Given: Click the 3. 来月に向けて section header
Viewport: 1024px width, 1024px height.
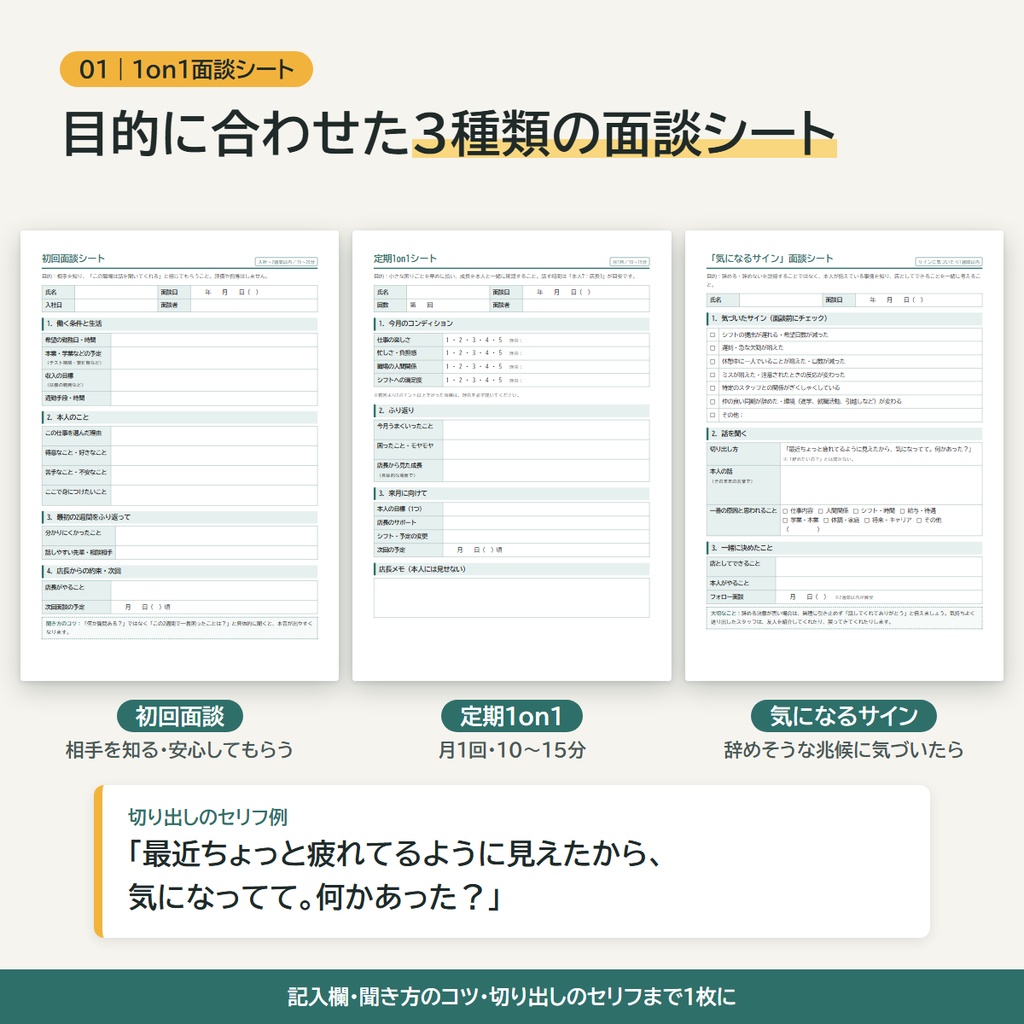Looking at the screenshot, I should 511,493.
